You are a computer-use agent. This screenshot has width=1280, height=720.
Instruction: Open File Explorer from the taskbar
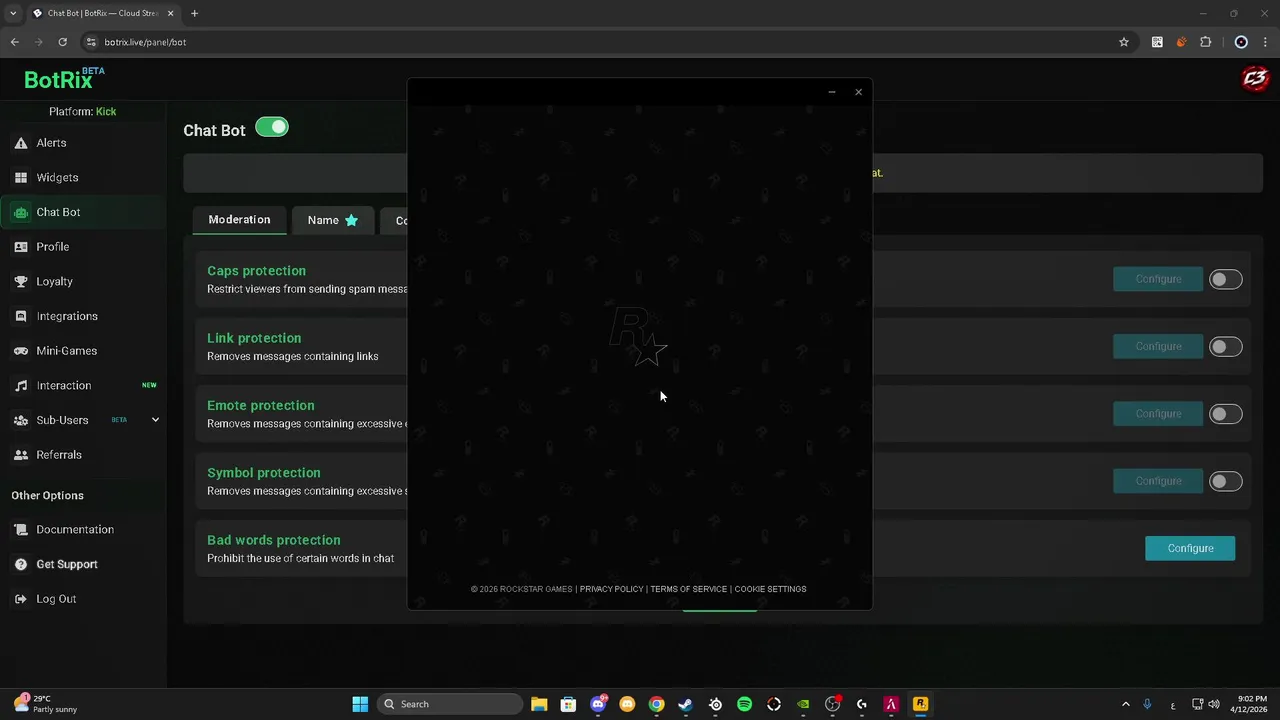539,704
